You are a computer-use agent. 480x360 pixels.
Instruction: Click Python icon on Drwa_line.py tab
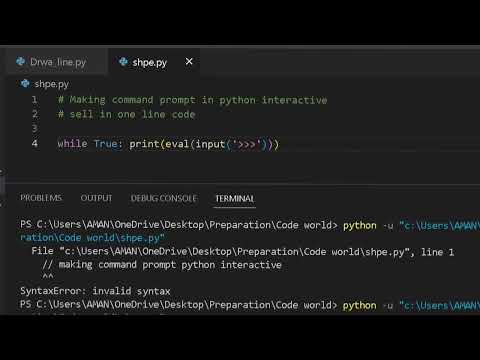point(21,61)
